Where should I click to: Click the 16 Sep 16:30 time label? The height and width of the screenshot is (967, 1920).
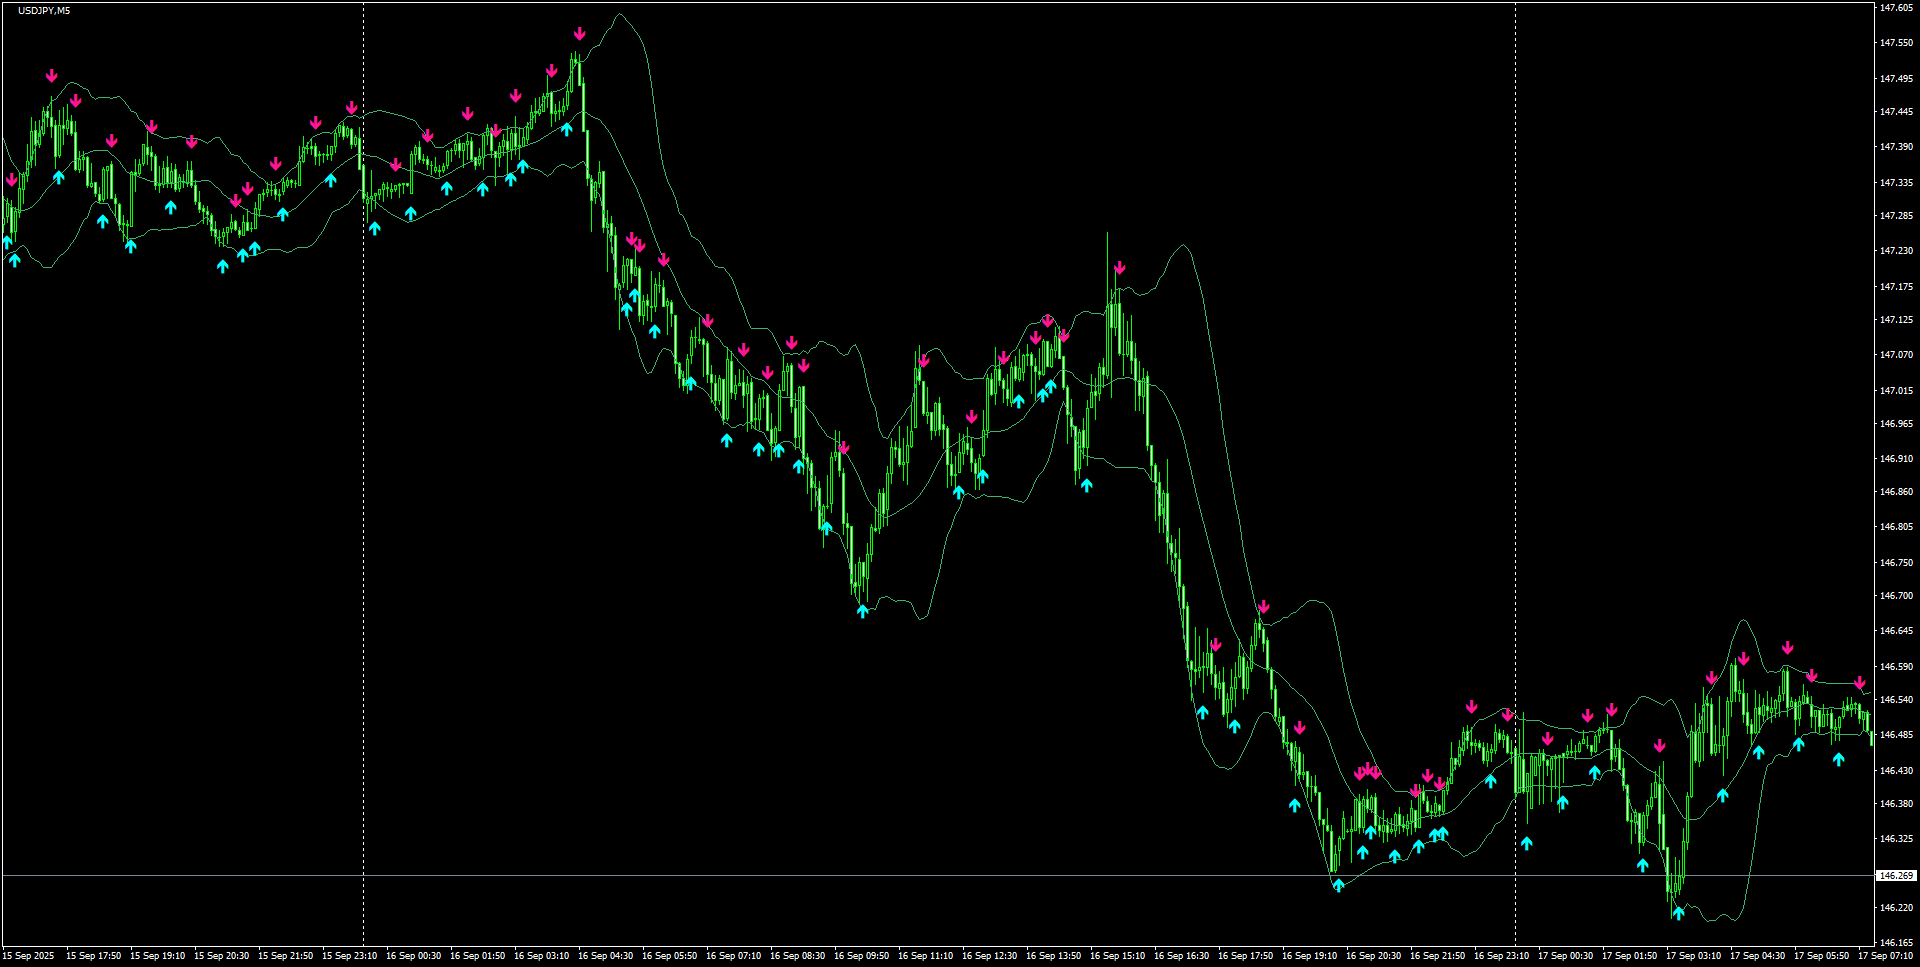coord(1181,956)
